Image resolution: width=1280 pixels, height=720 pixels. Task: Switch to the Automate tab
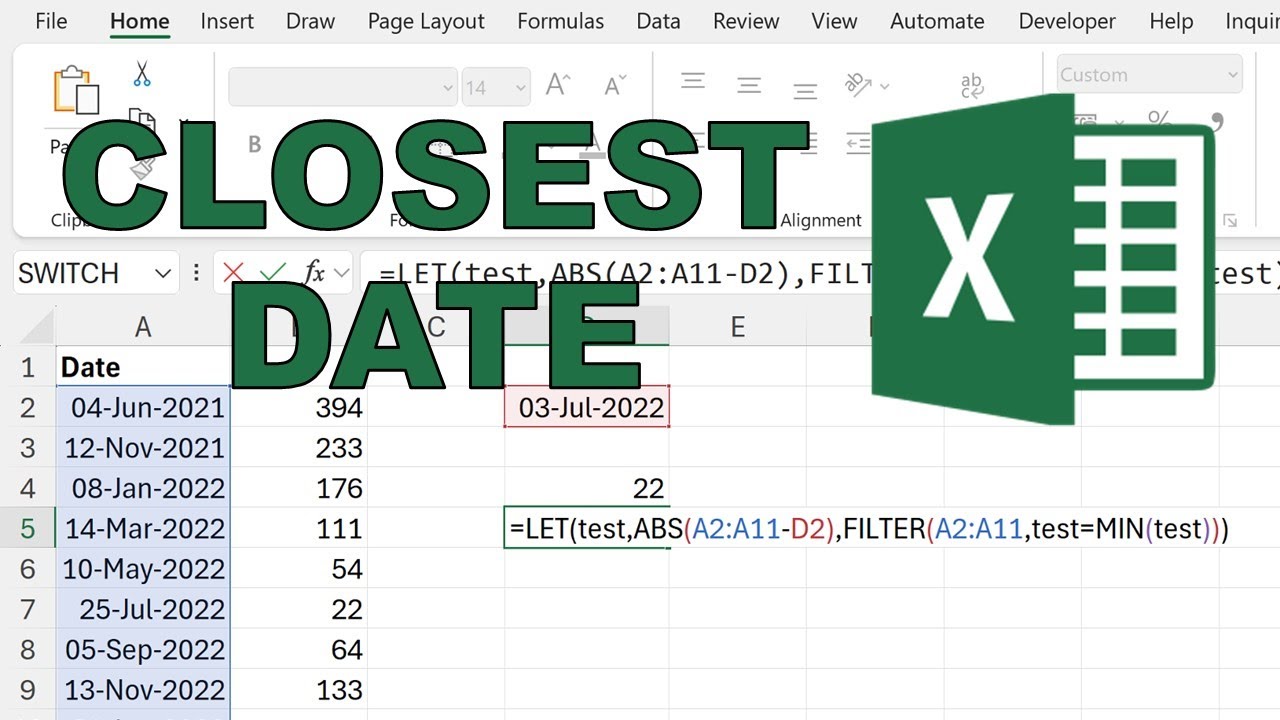tap(937, 21)
